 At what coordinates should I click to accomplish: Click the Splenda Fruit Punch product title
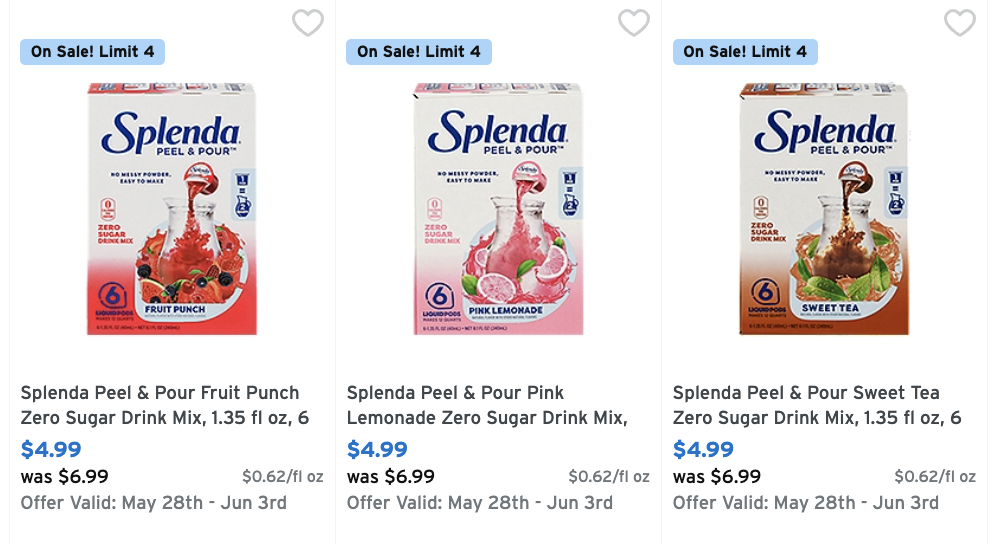(160, 405)
